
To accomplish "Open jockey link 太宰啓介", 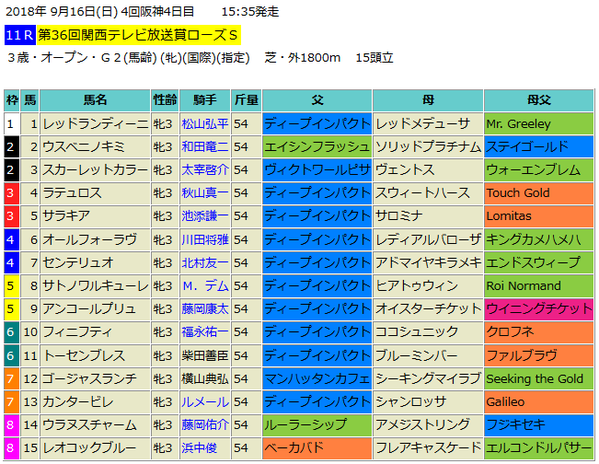I will [x=205, y=170].
